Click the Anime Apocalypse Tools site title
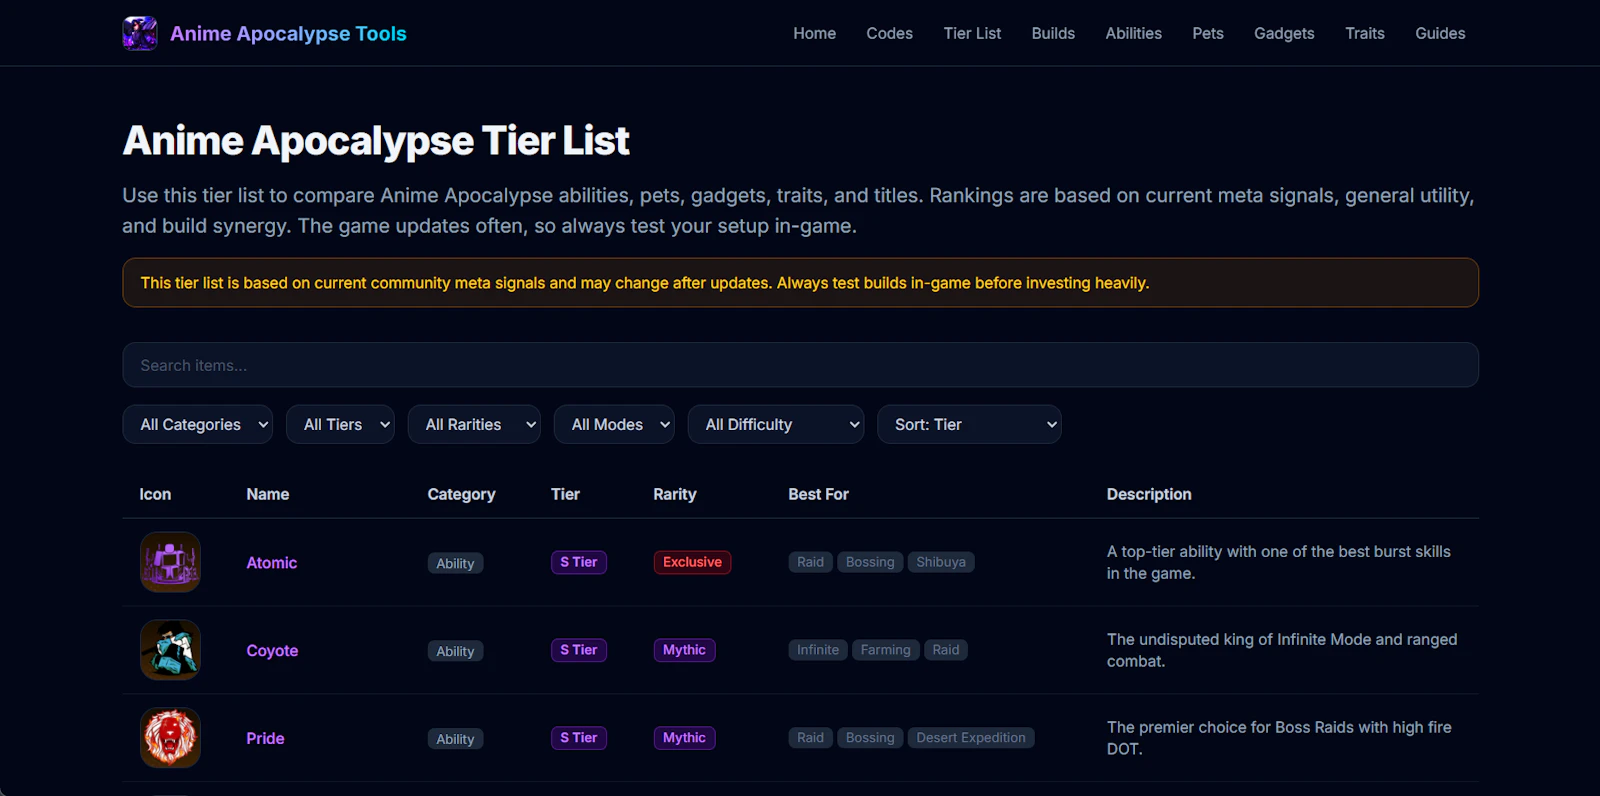The image size is (1600, 796). [x=288, y=33]
